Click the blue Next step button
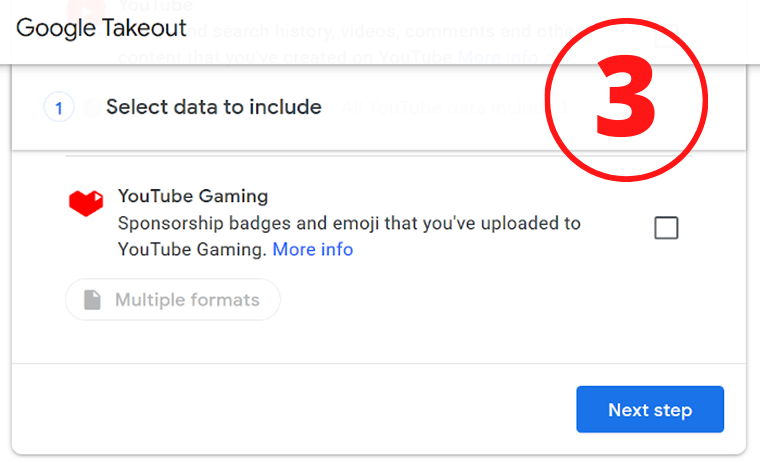 coord(650,409)
